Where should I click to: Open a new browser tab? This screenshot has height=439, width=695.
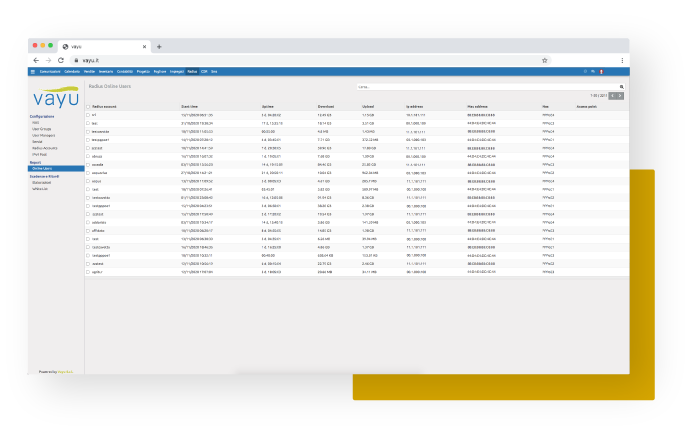click(159, 47)
